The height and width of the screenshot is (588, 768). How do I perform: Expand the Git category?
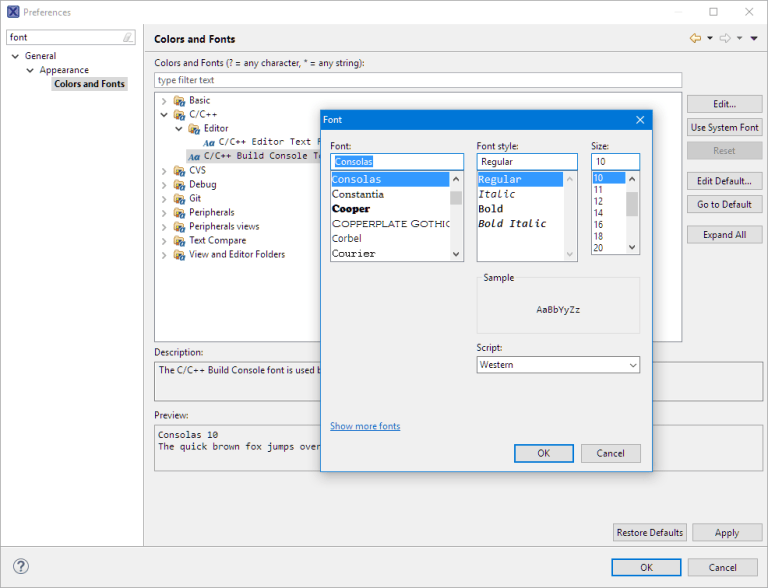pos(164,199)
